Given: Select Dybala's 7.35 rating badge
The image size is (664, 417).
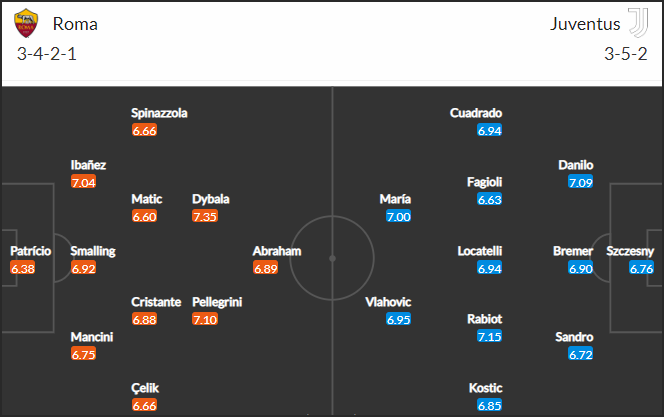Looking at the screenshot, I should 205,216.
